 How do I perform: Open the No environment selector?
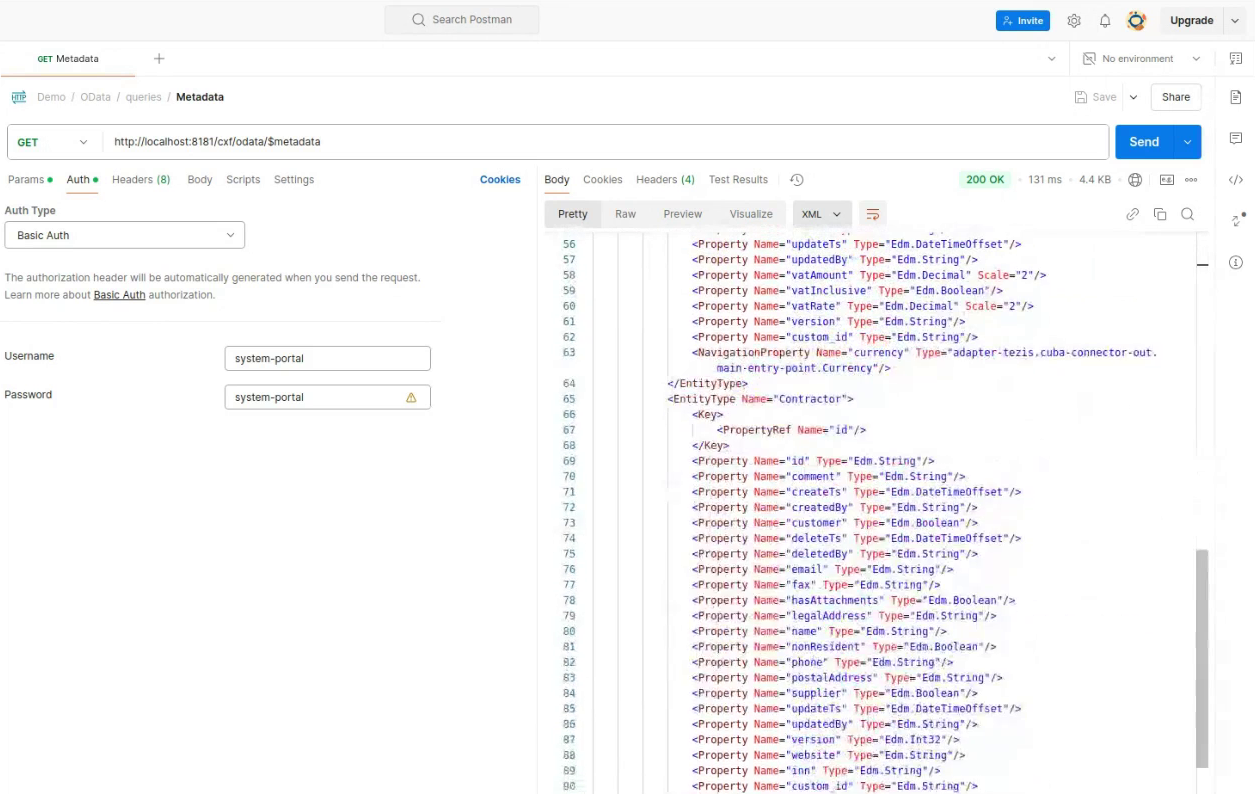click(1138, 58)
